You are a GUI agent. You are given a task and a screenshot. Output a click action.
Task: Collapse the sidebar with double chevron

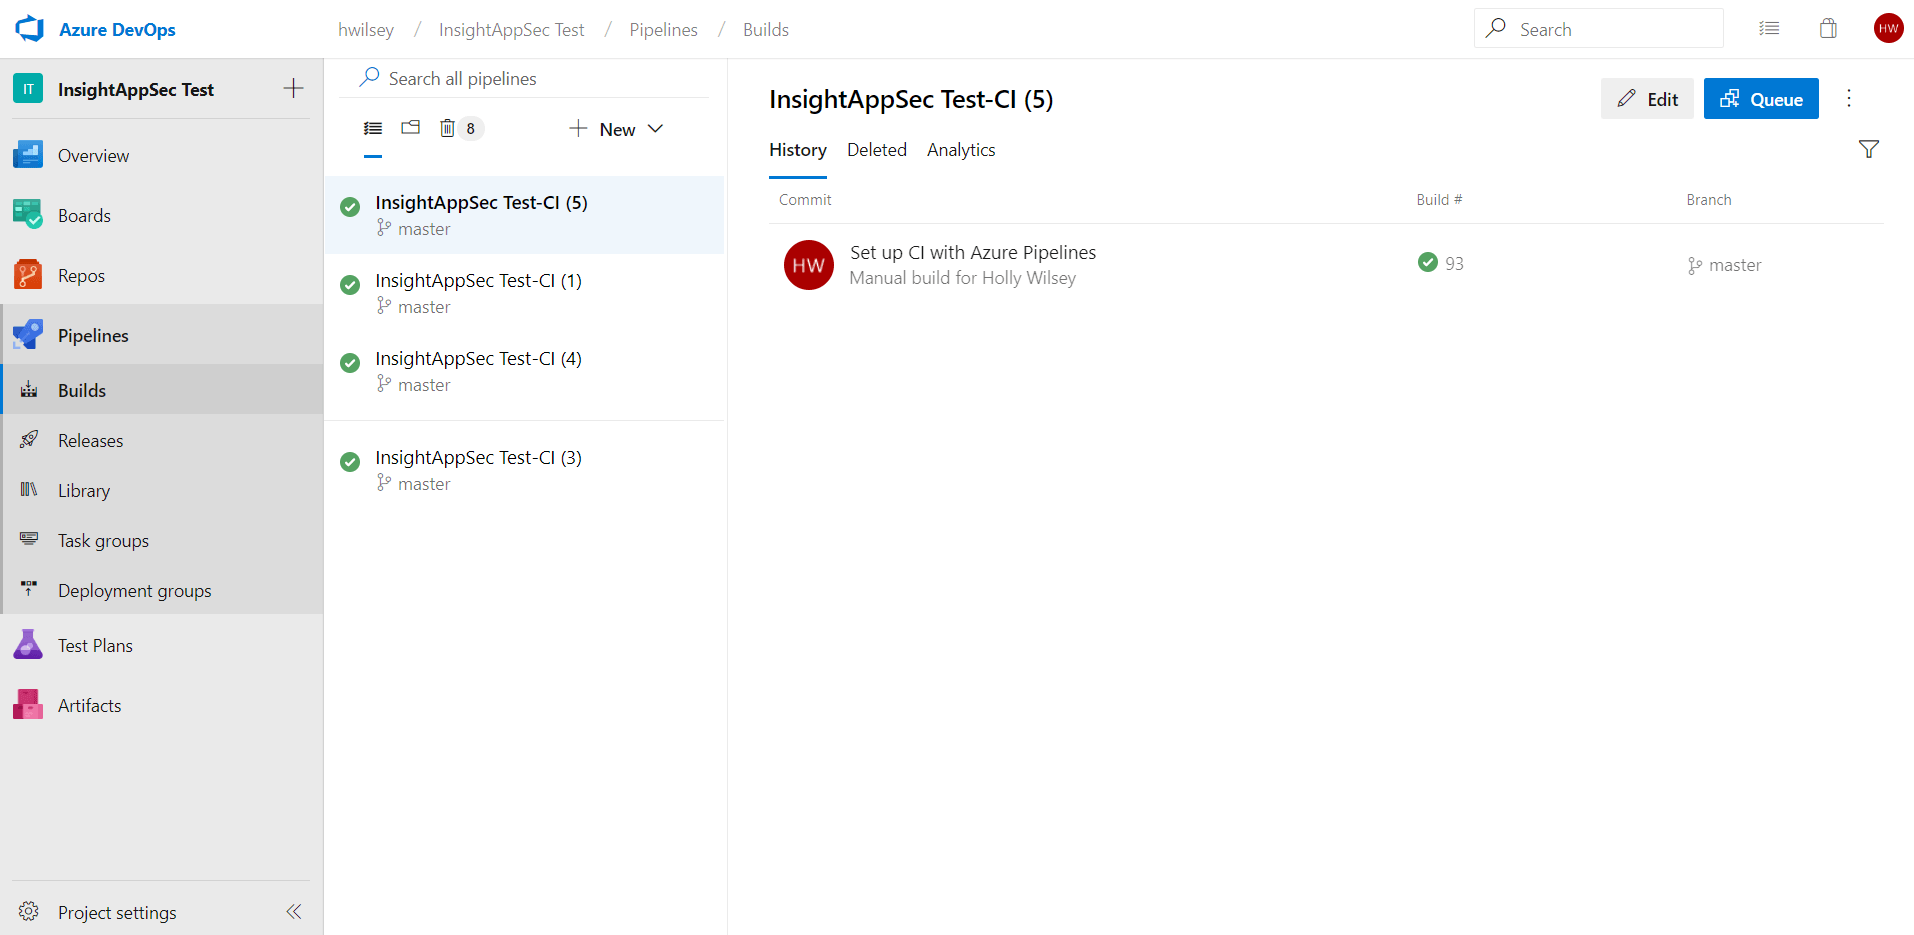tap(294, 911)
